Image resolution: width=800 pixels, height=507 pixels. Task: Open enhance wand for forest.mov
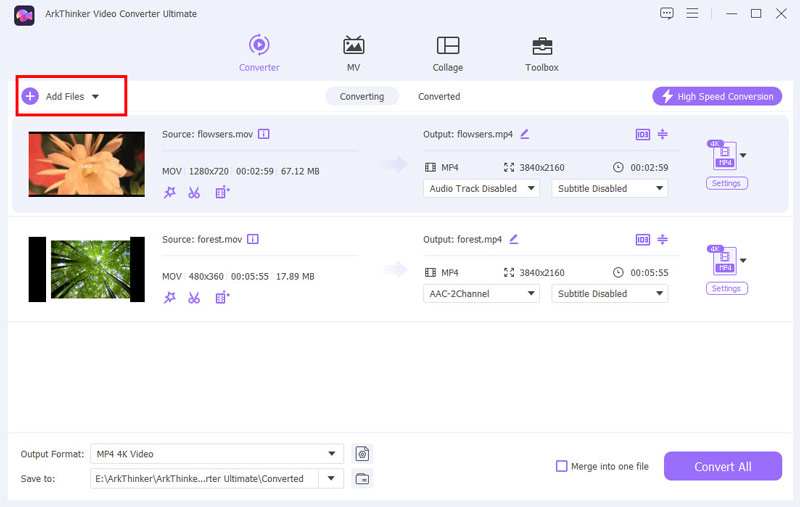pyautogui.click(x=169, y=297)
